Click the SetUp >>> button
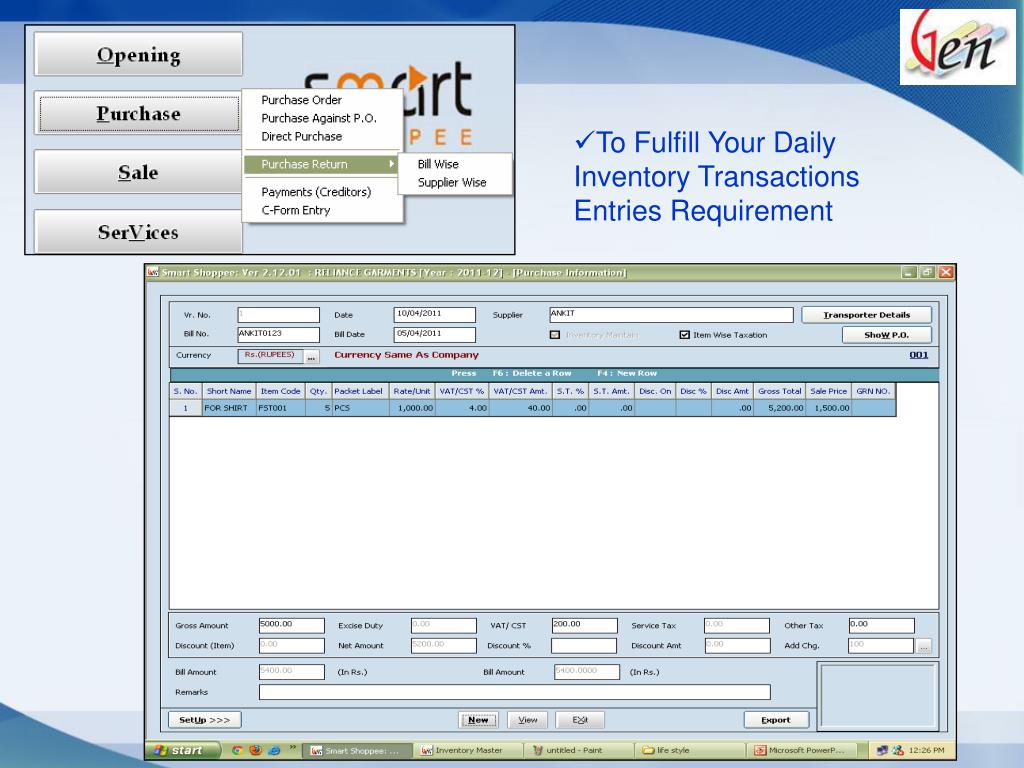 pyautogui.click(x=204, y=720)
